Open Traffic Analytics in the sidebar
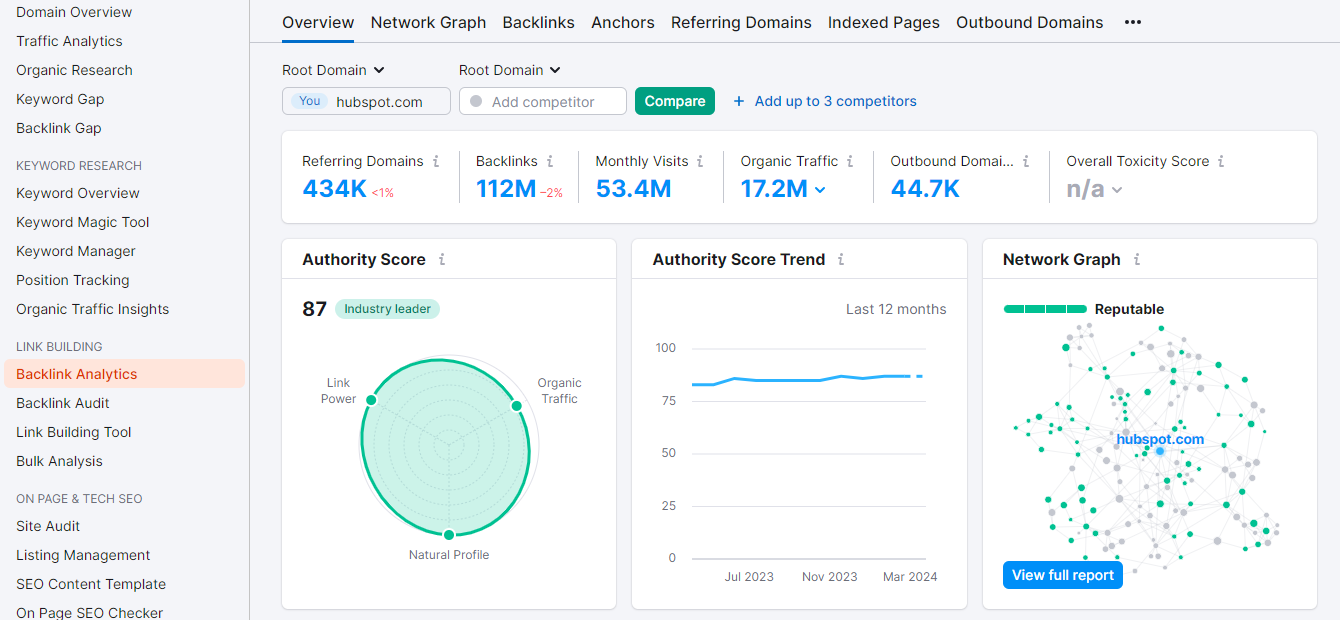Screen dimensions: 1340x620 (69, 41)
